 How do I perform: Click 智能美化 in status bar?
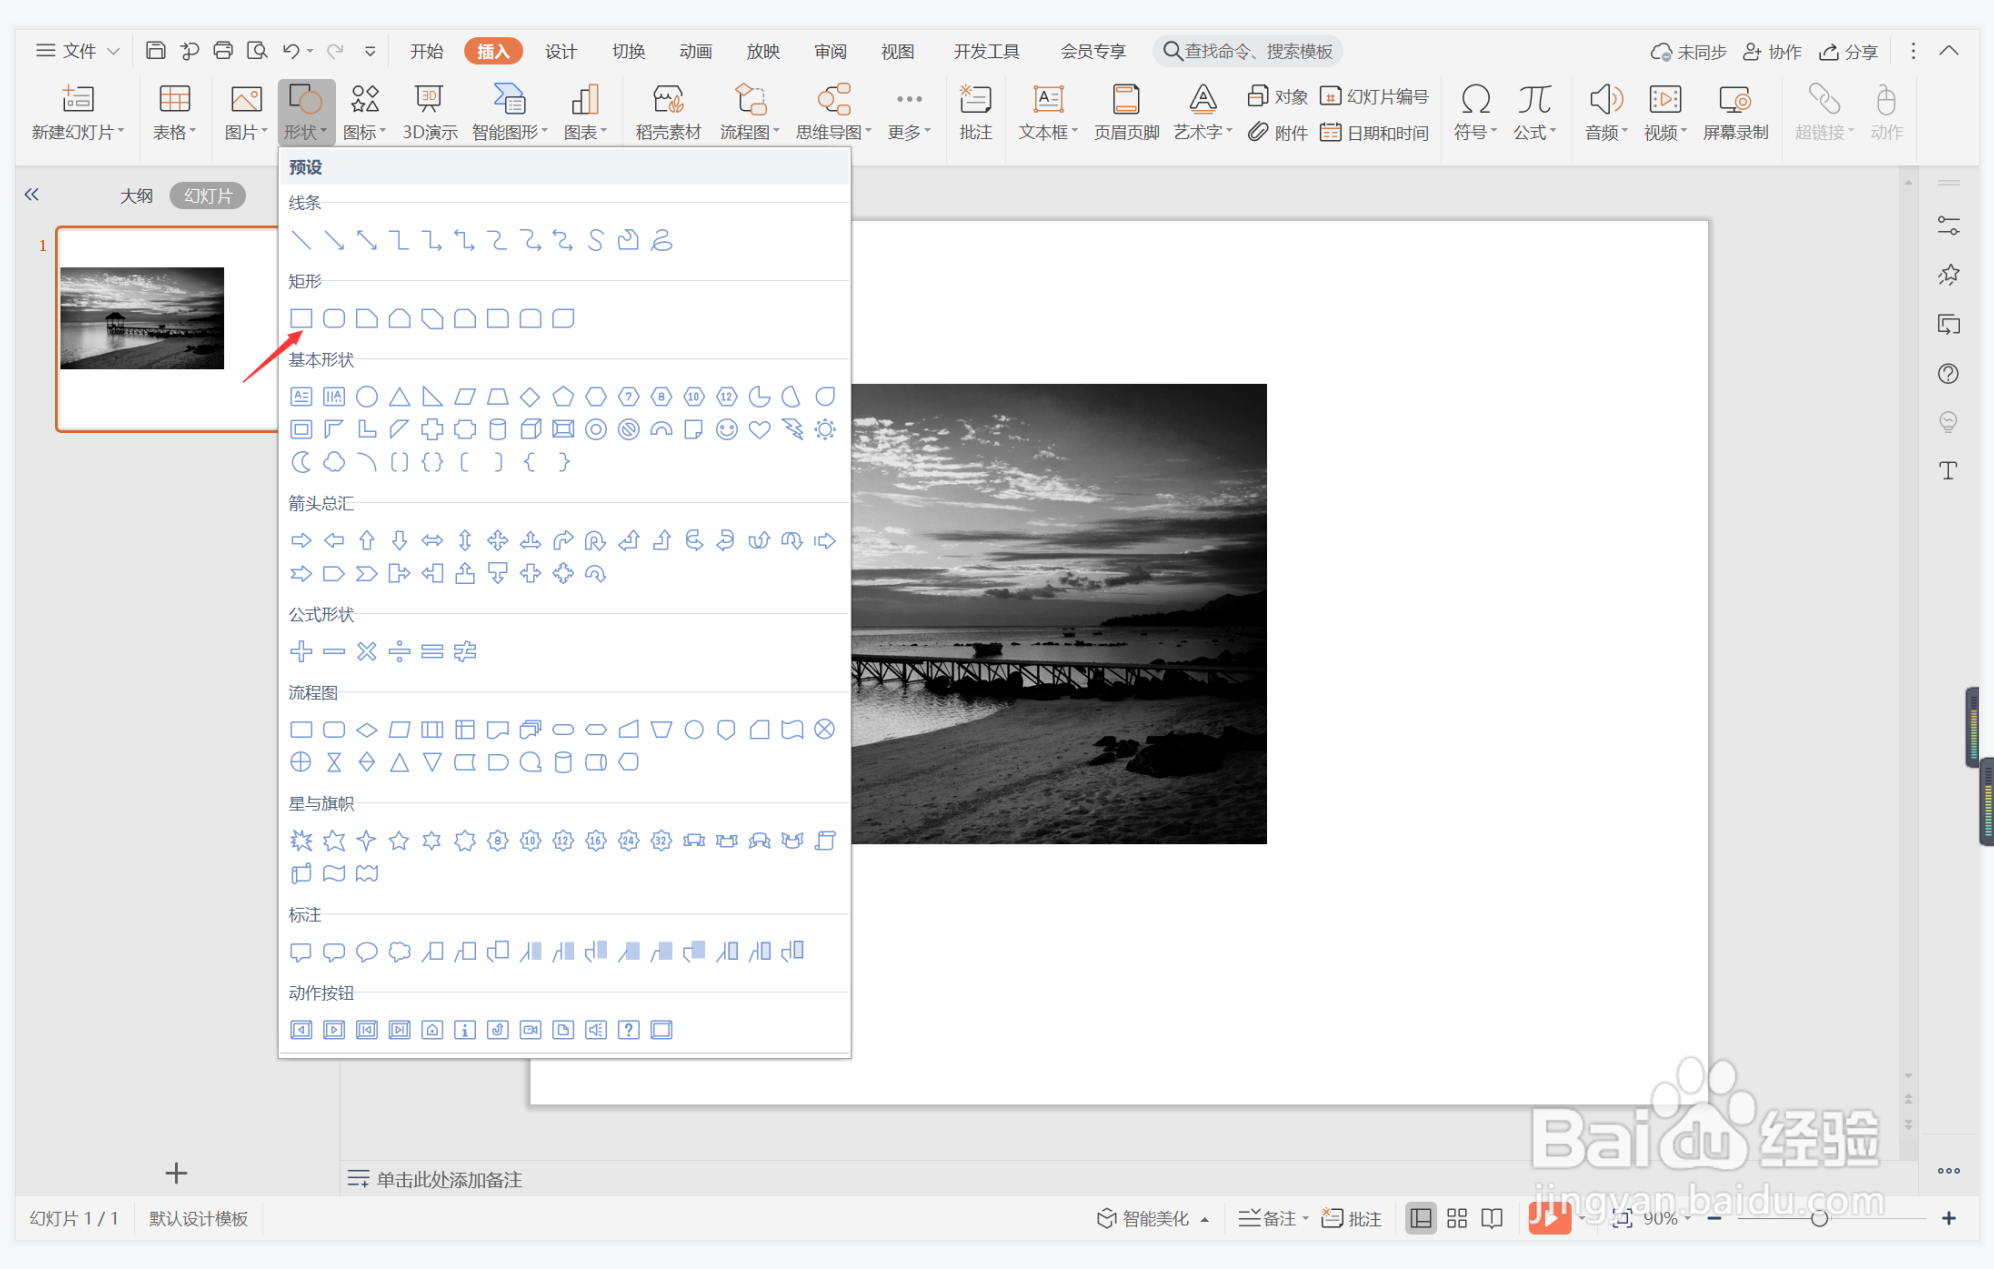pos(1153,1218)
